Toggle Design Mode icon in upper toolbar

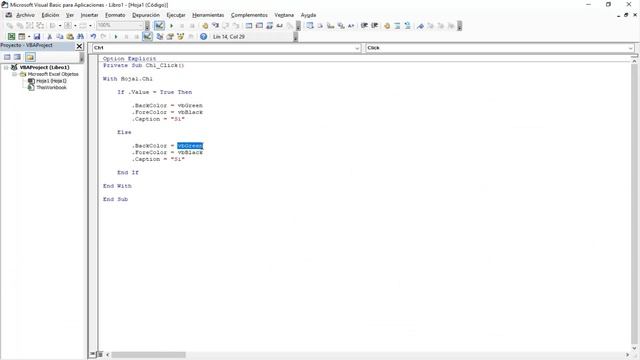coord(159,26)
